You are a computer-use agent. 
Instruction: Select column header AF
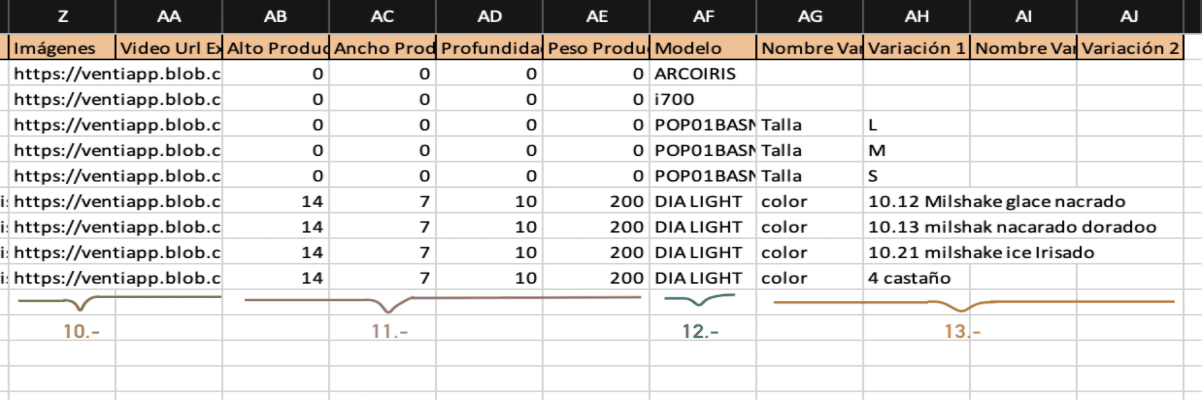[703, 16]
